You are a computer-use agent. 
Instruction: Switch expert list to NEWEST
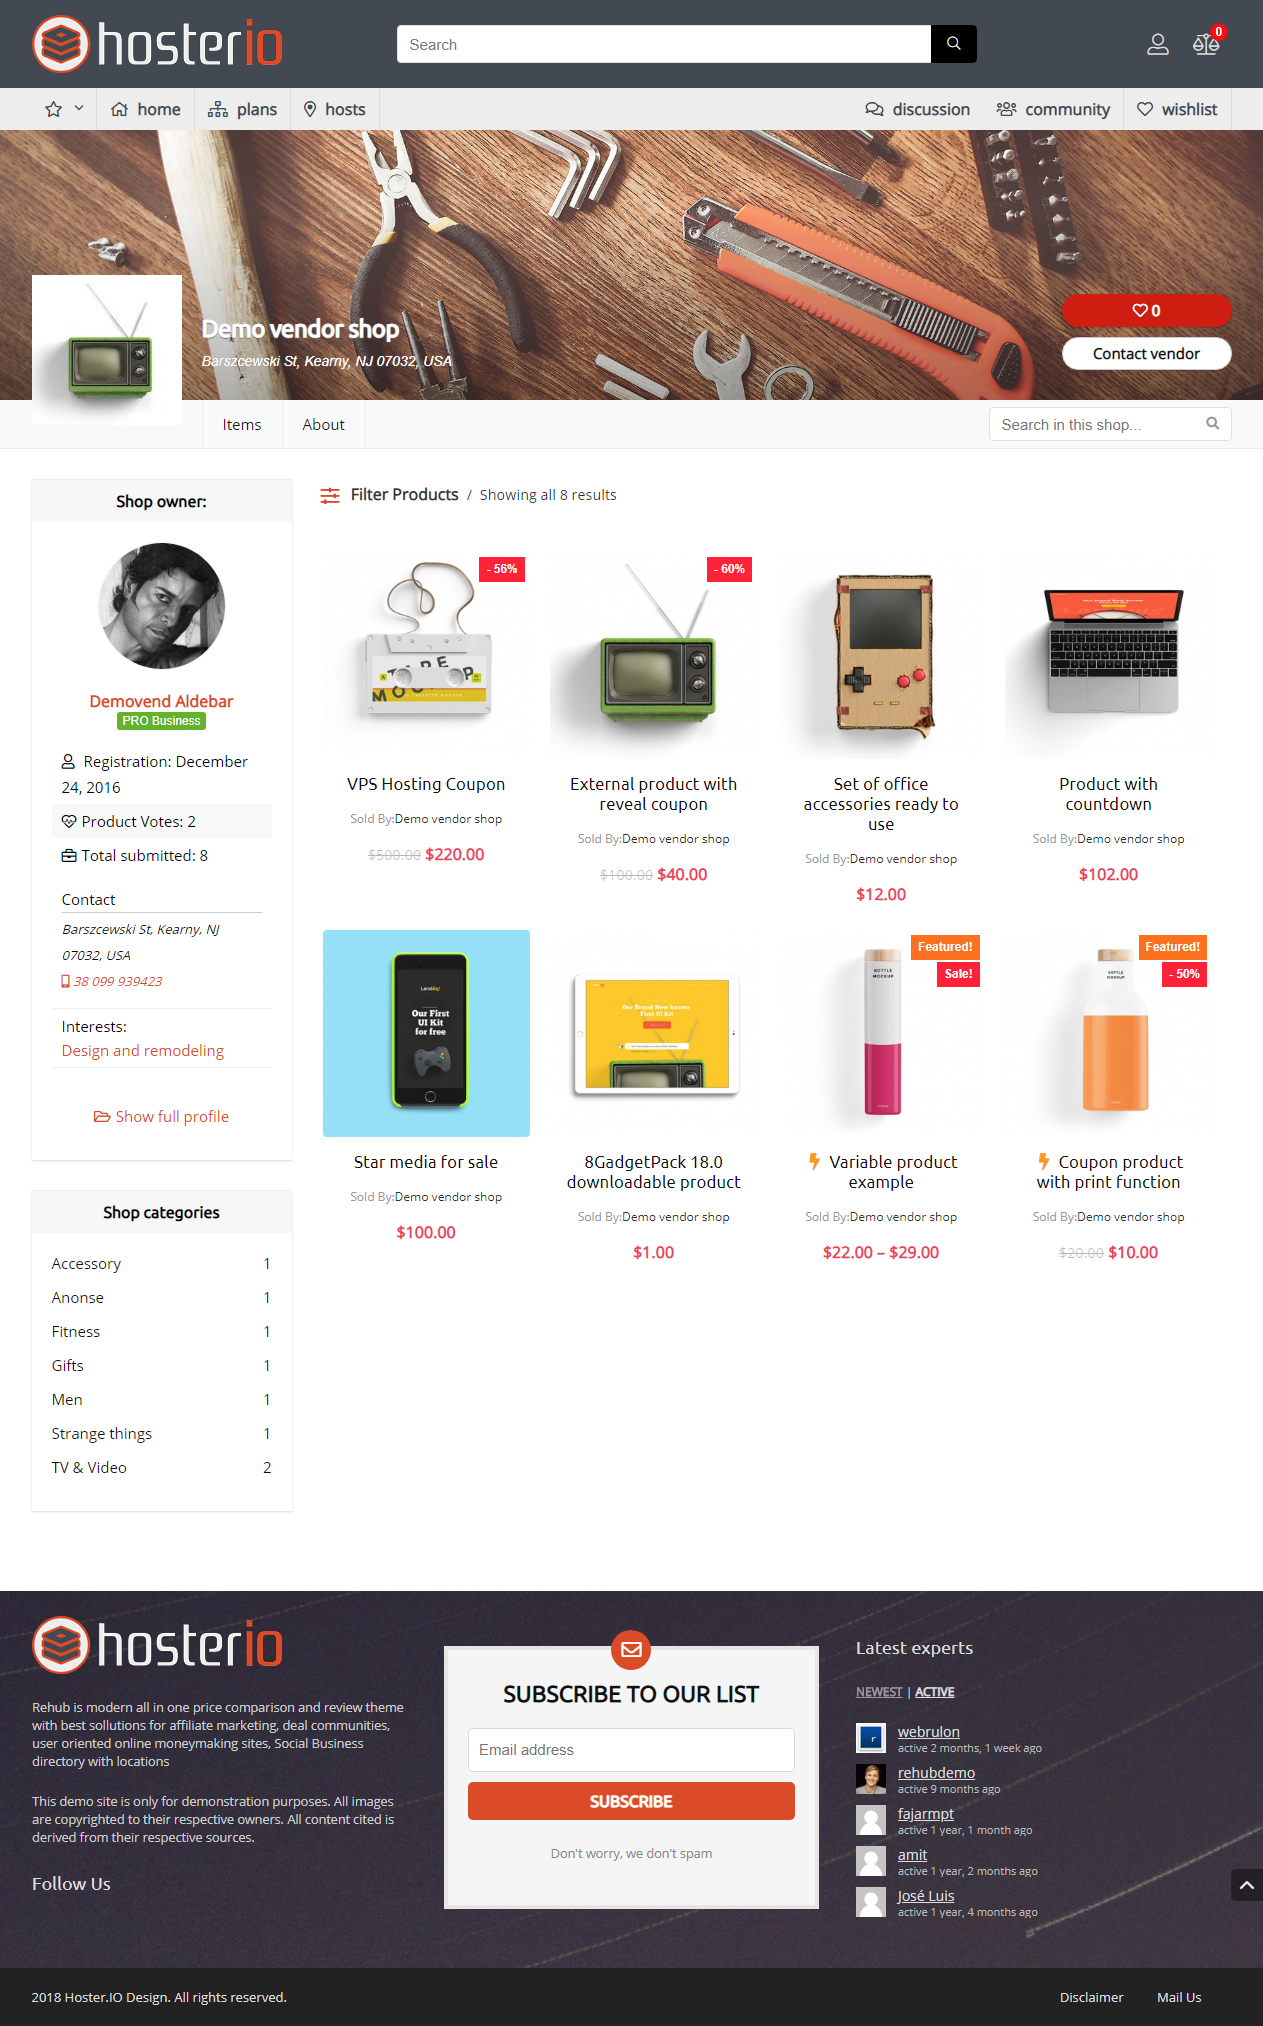click(879, 1692)
